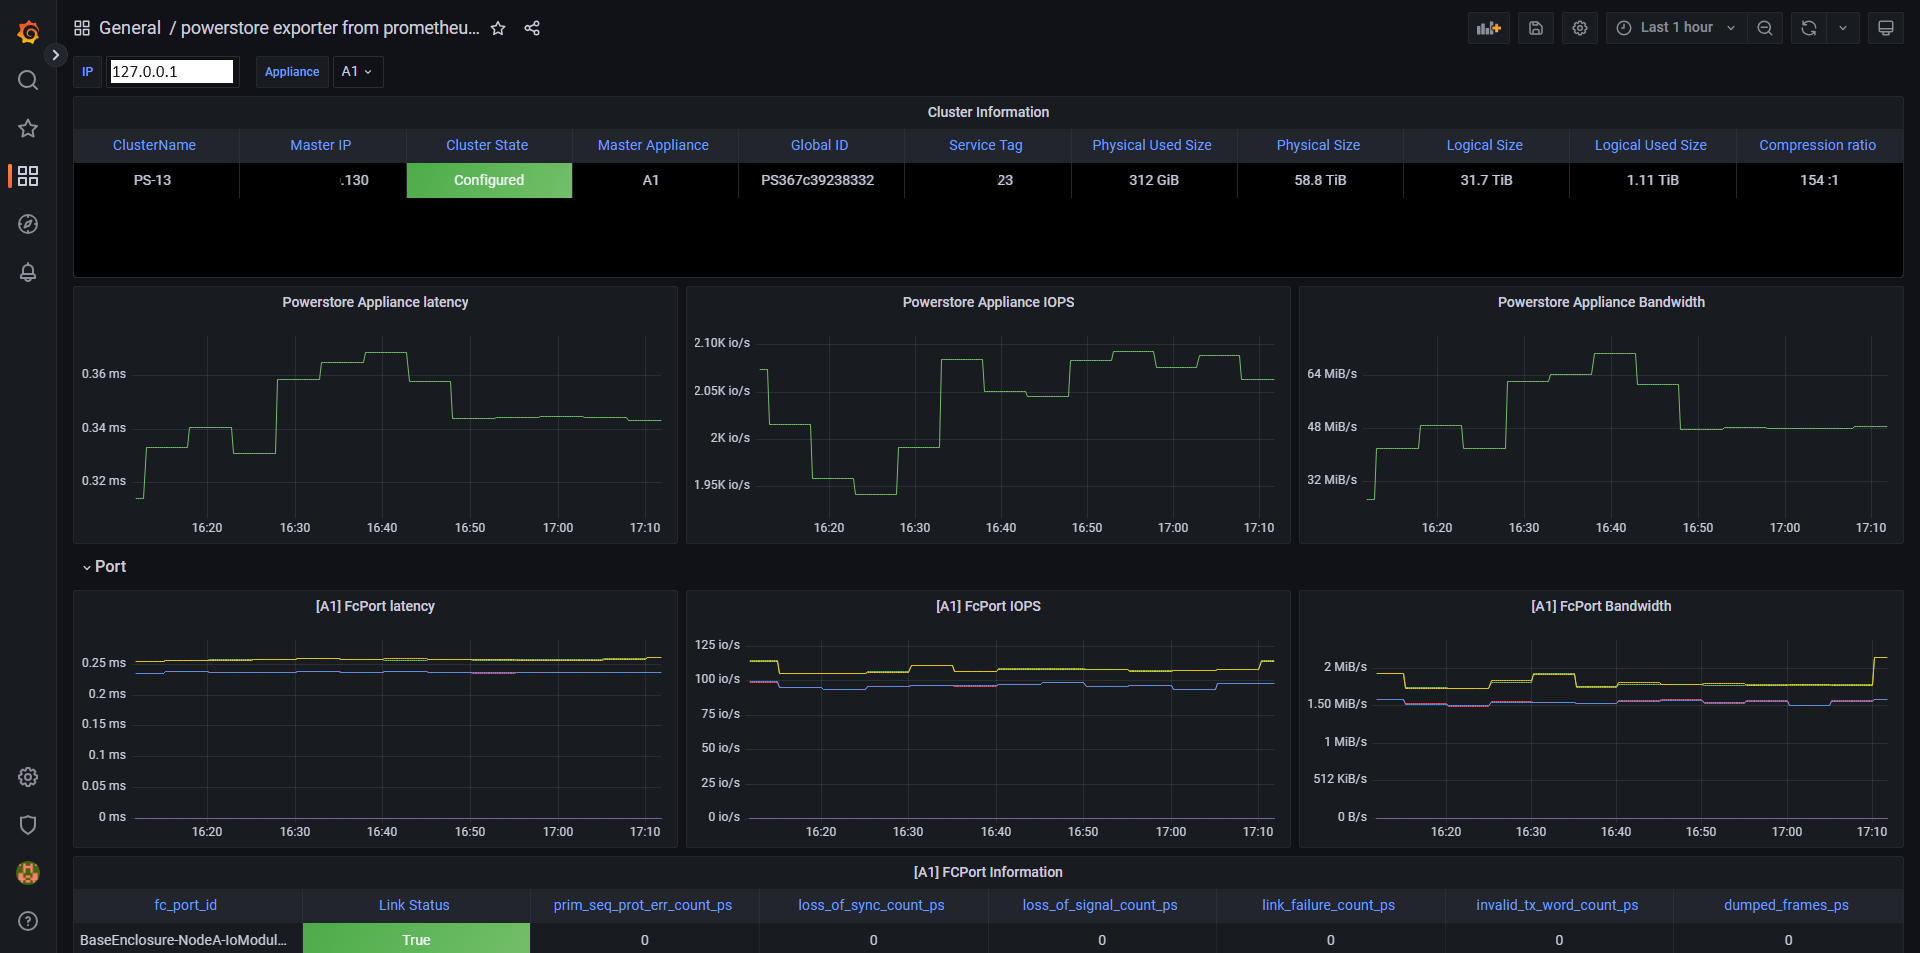Sort by prim_seq_prot_err_count_ps column
Viewport: 1920px width, 953px height.
[643, 905]
